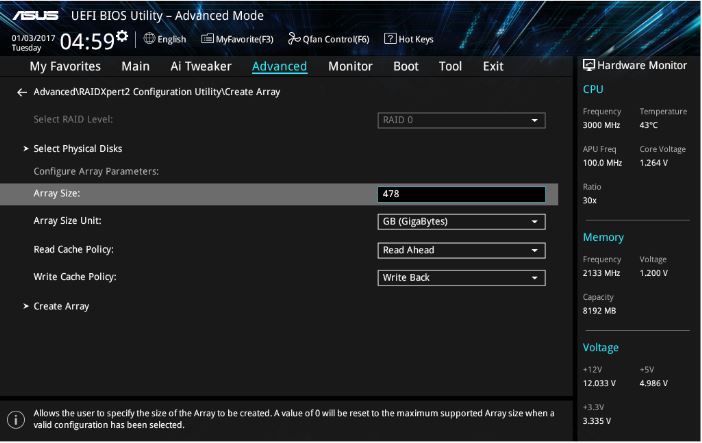Click the settings gear beside the clock
Screen dimensions: 702x443
(122, 36)
